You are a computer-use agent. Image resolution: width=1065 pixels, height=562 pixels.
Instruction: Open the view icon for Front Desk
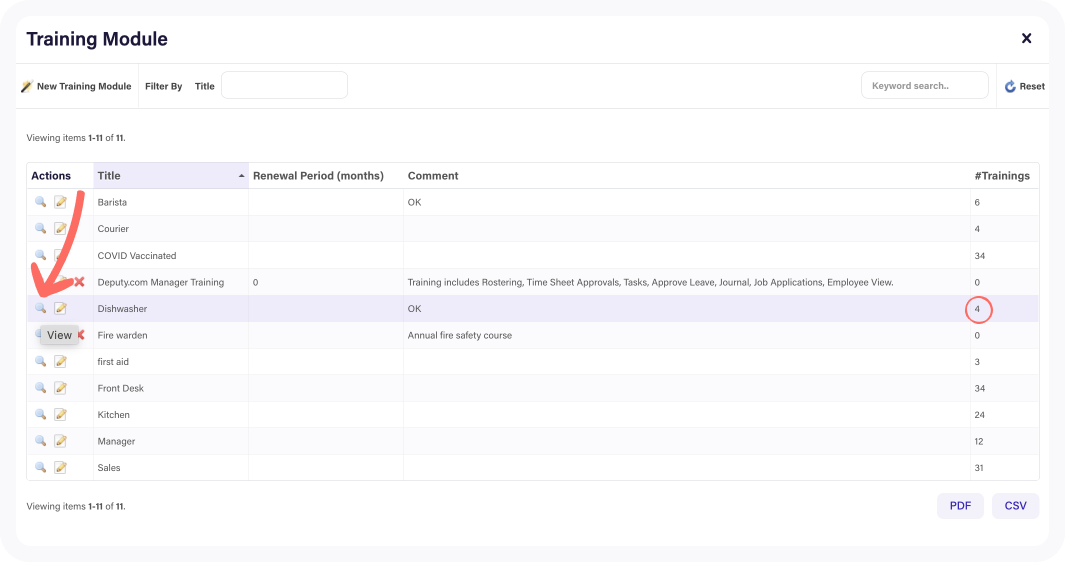(41, 387)
